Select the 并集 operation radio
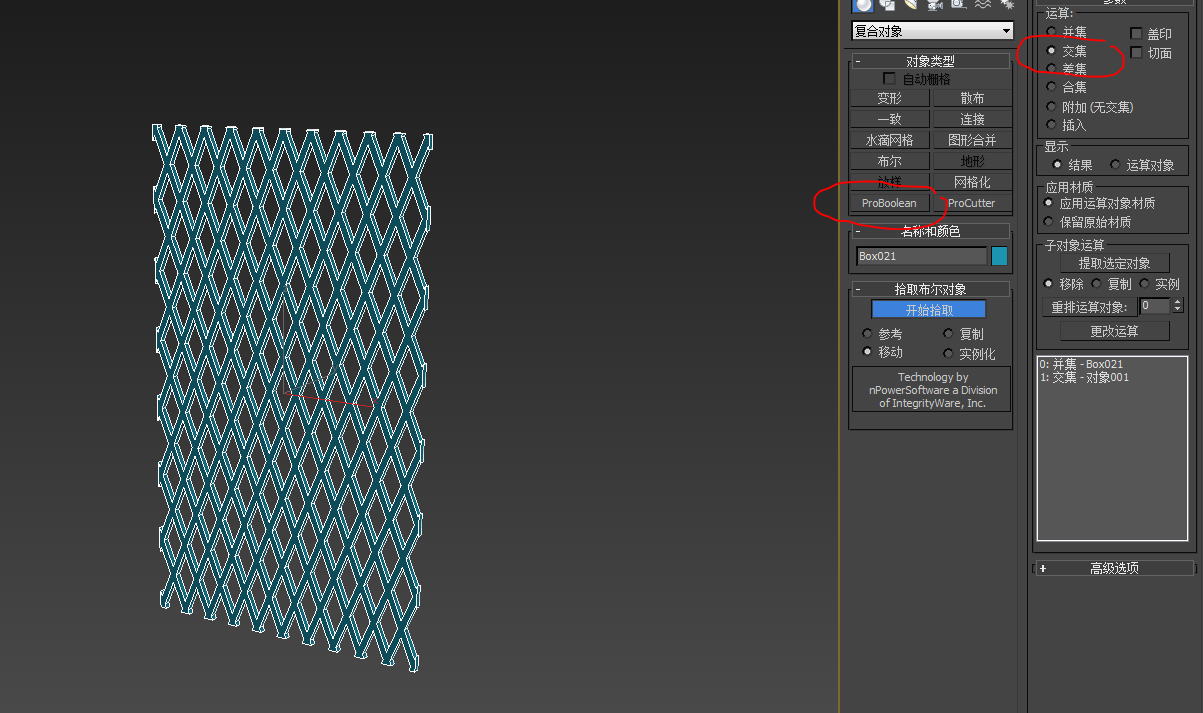Image resolution: width=1203 pixels, height=713 pixels. 1051,32
